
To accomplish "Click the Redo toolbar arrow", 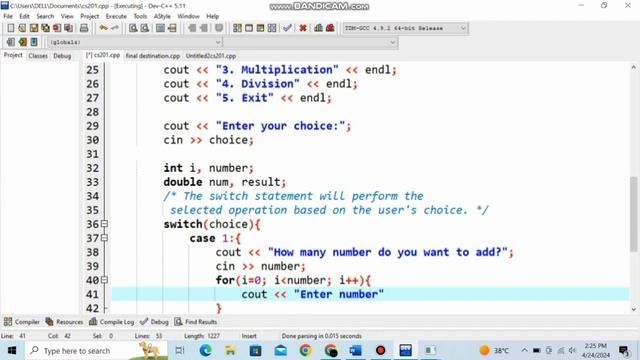I will (115, 28).
